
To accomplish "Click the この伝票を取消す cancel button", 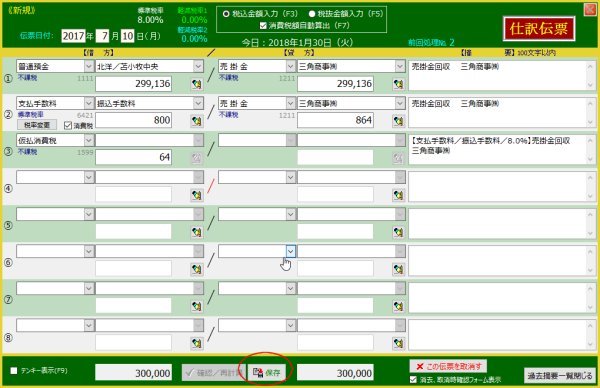I will coord(448,366).
